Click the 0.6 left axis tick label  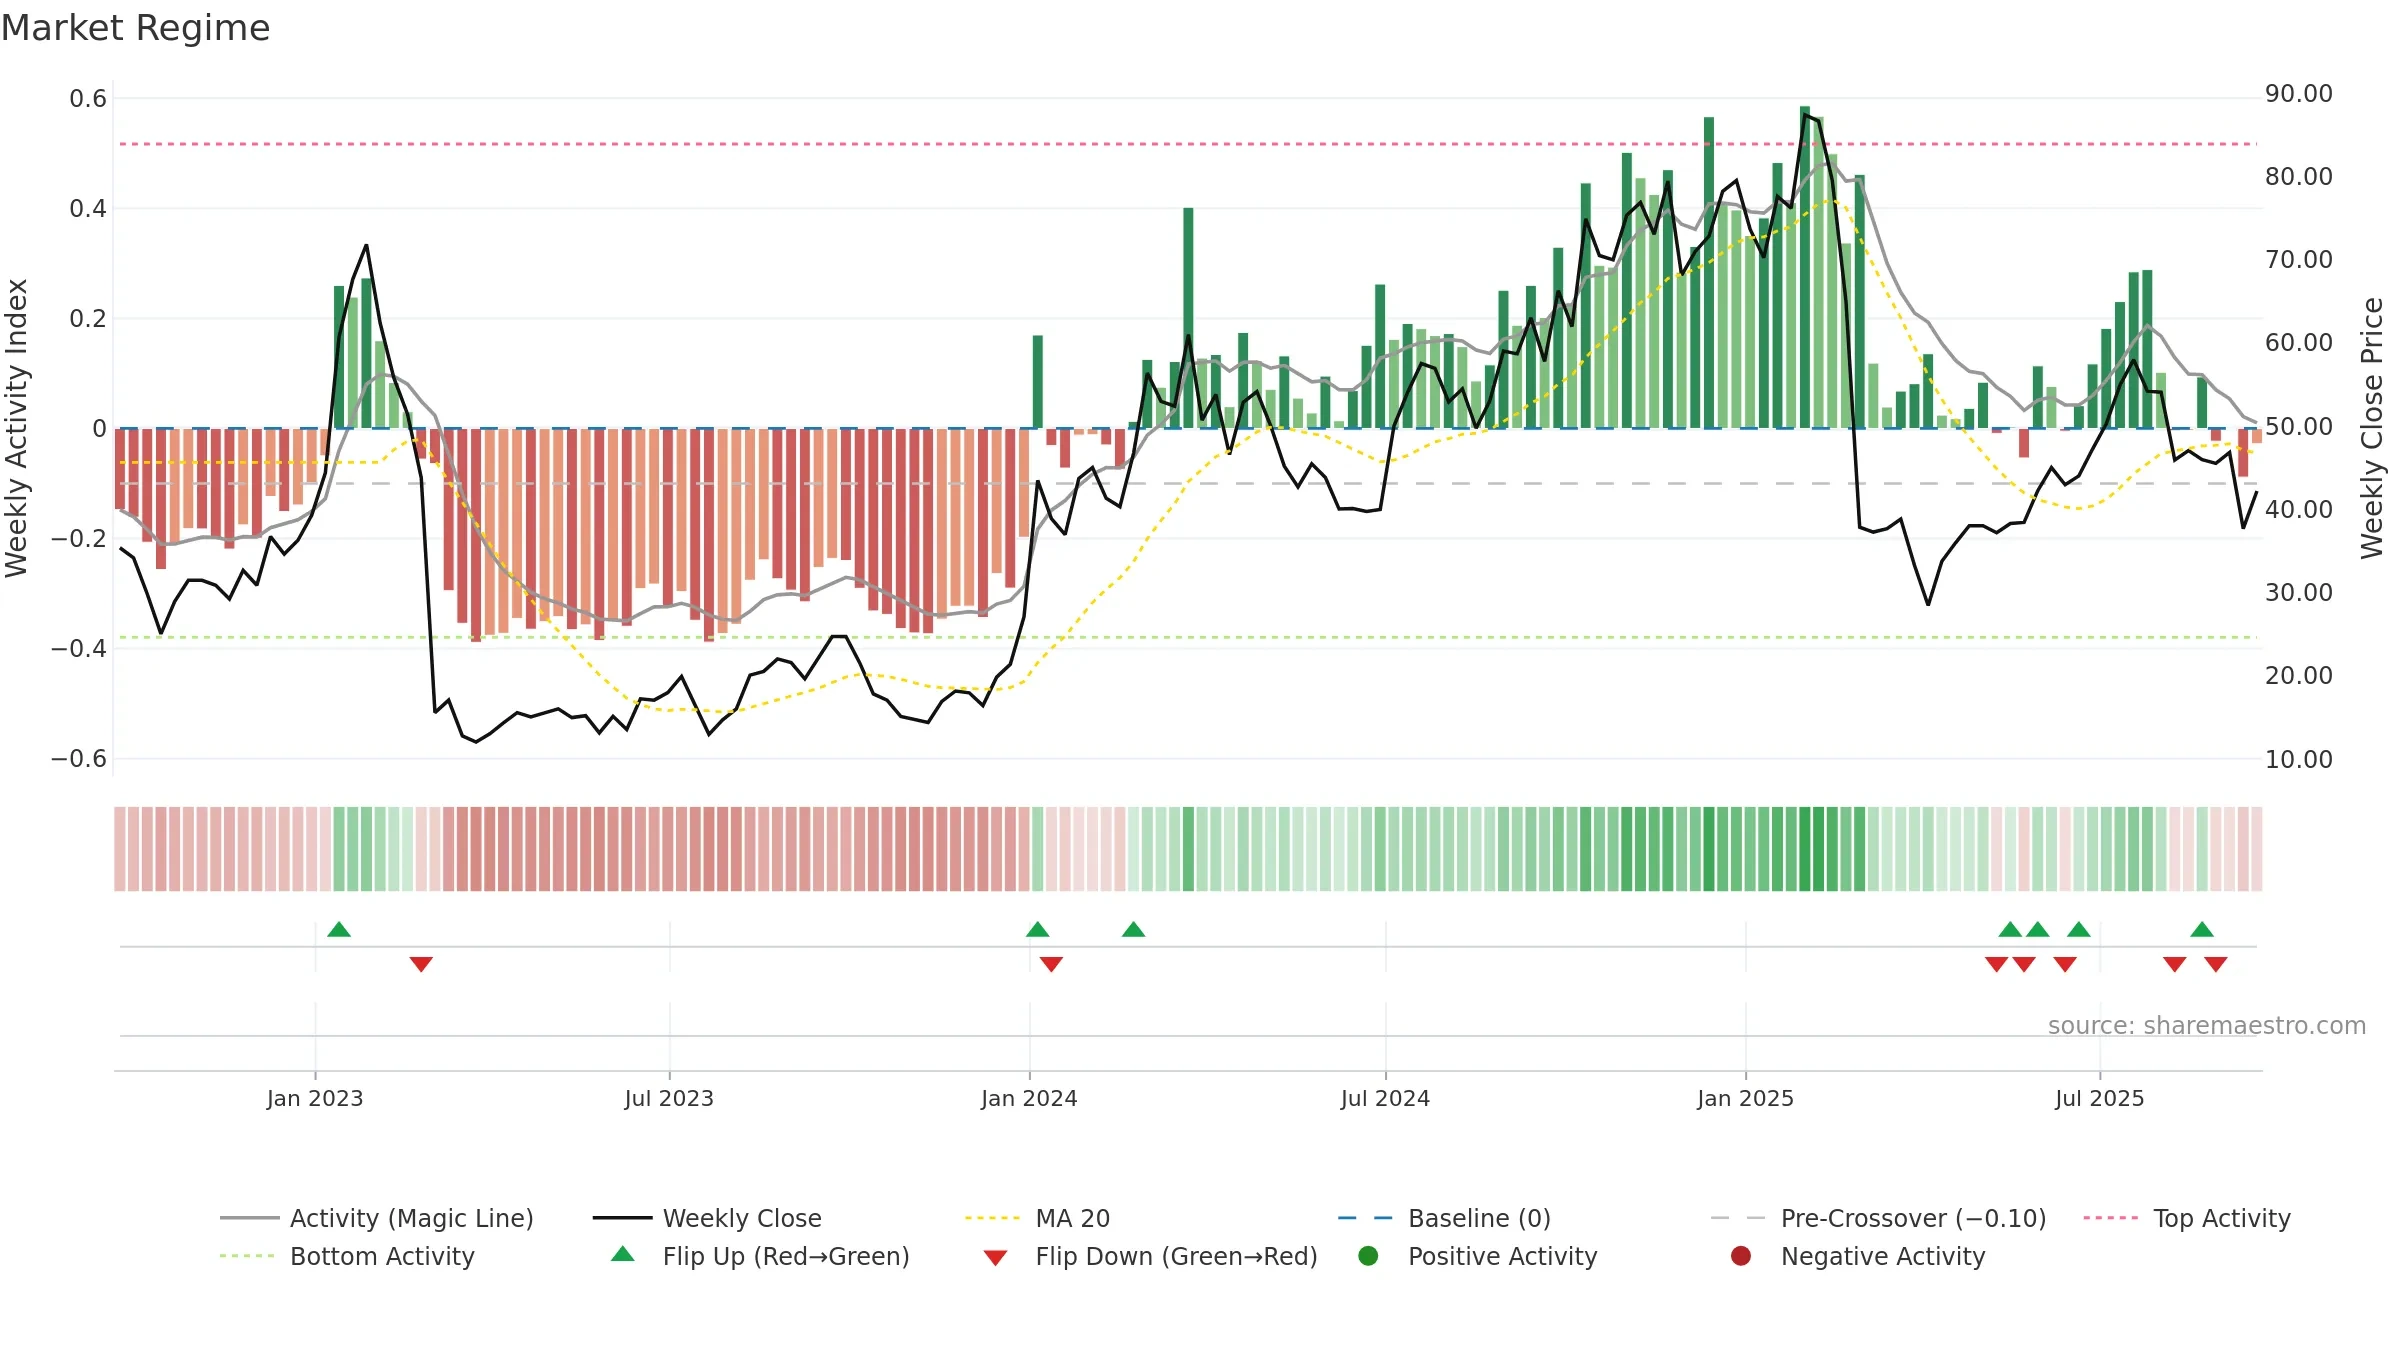tap(88, 98)
